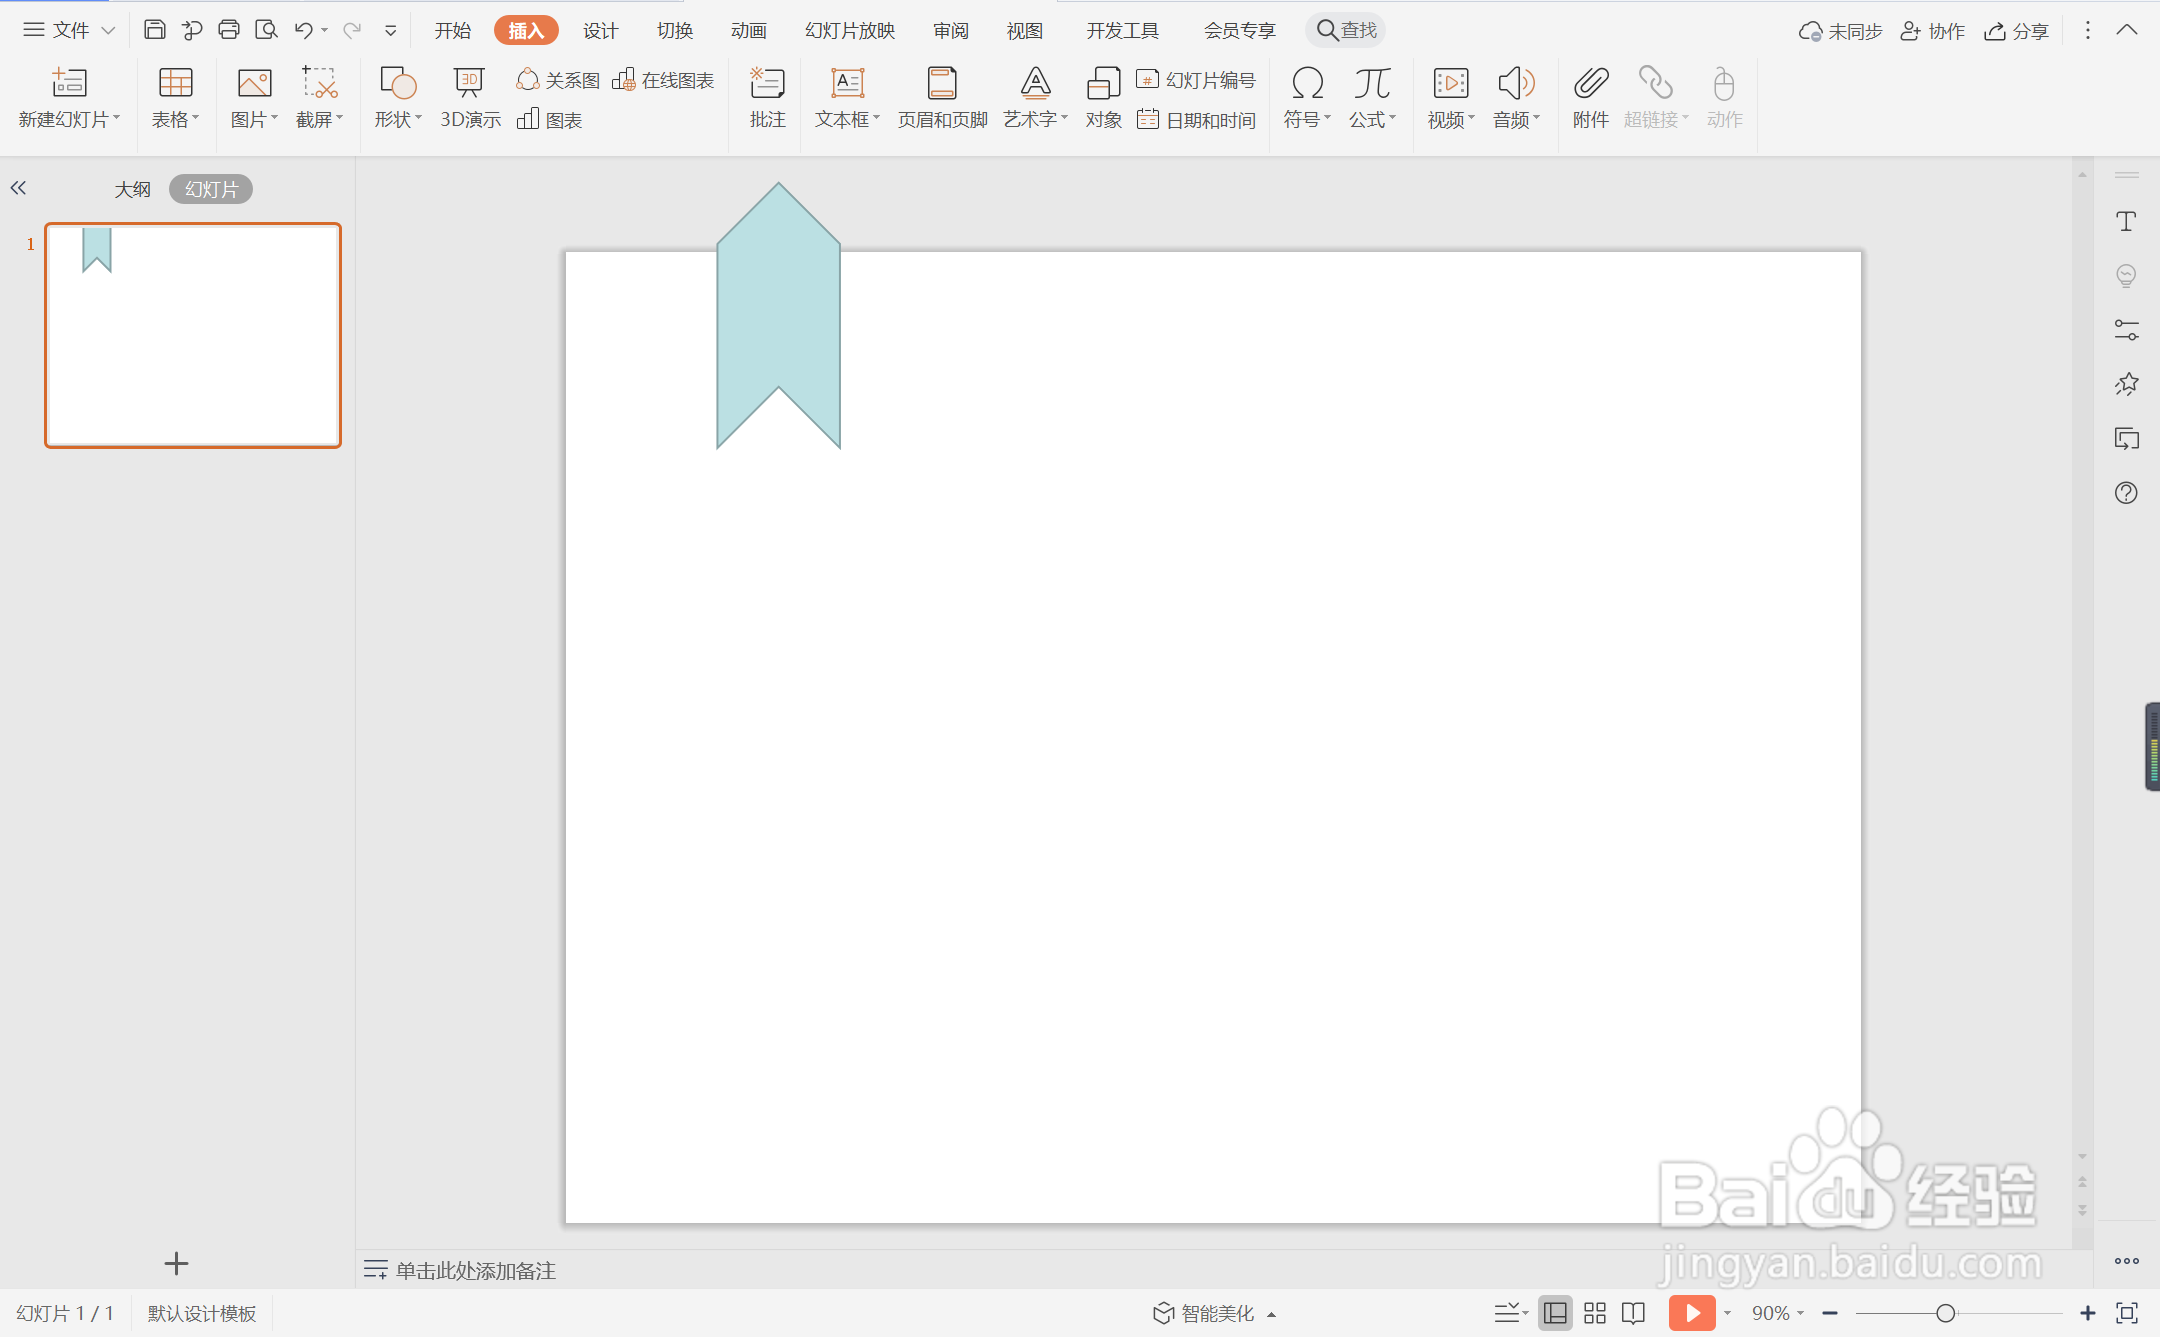Click 智能美化 smart beautify button
Image resolution: width=2160 pixels, height=1337 pixels.
coord(1214,1313)
